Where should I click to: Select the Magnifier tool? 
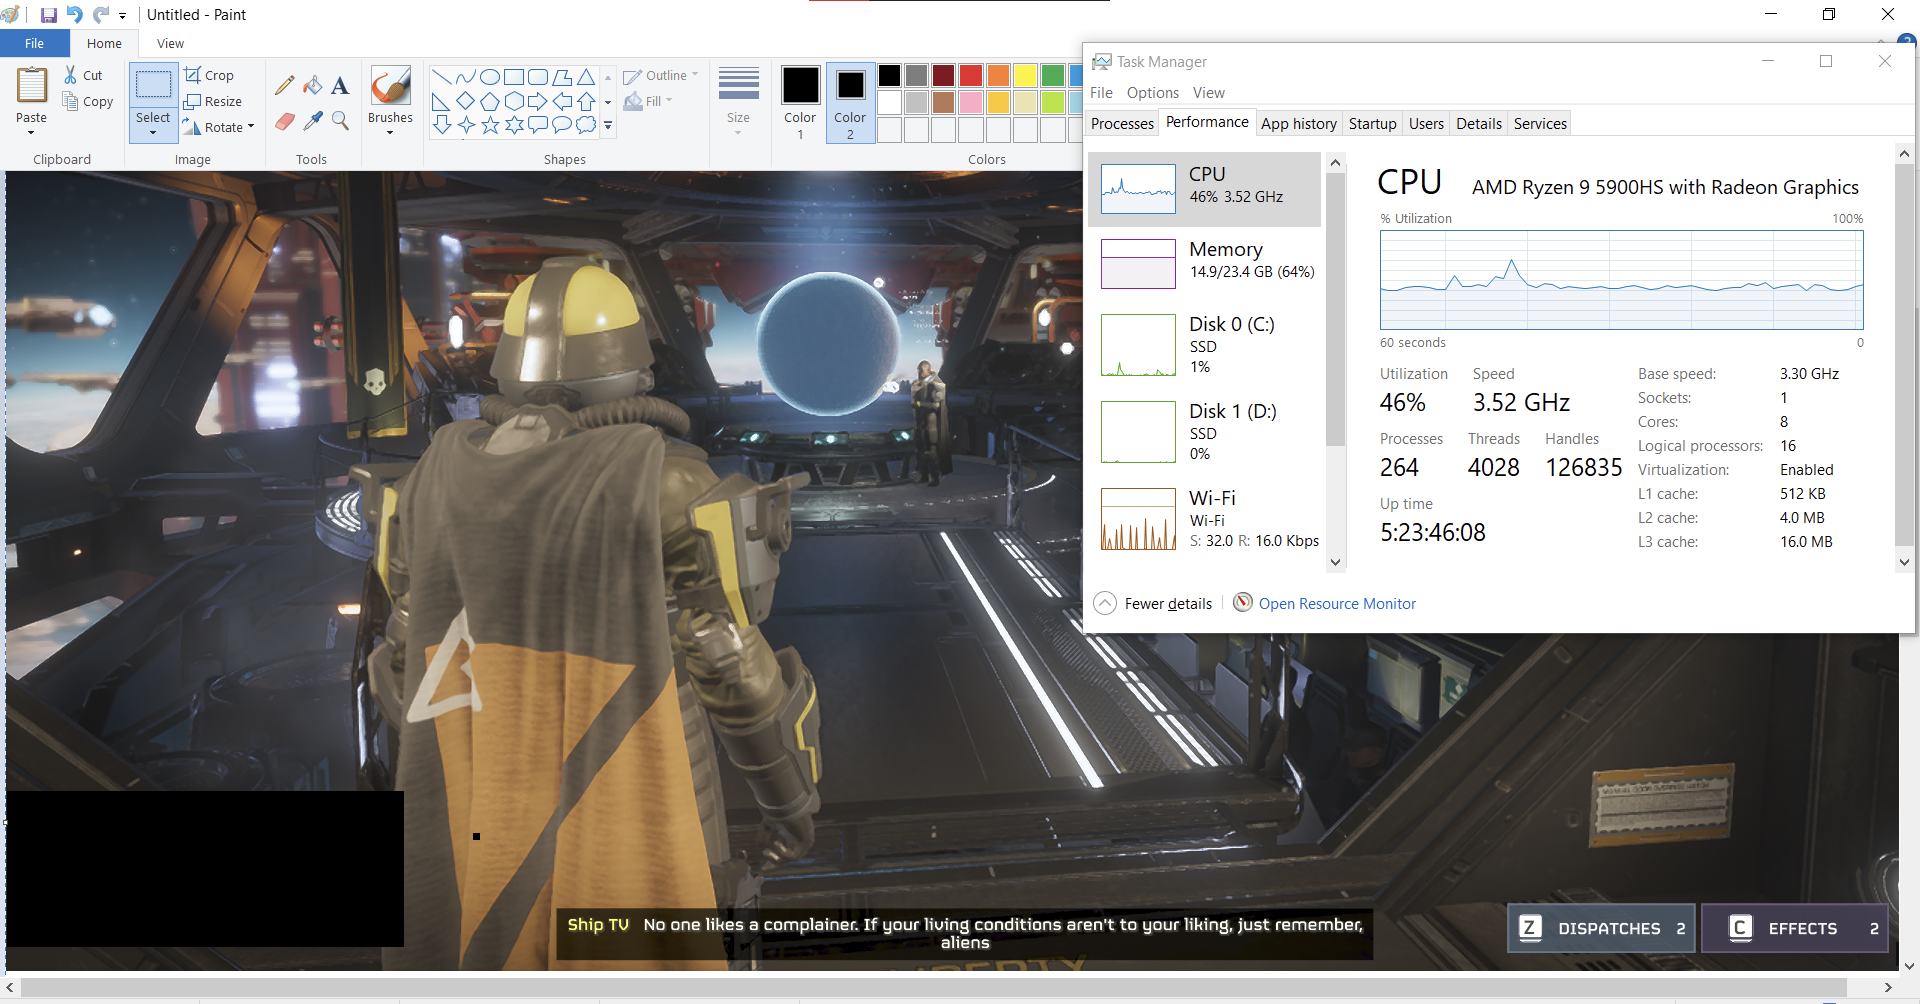[x=340, y=121]
